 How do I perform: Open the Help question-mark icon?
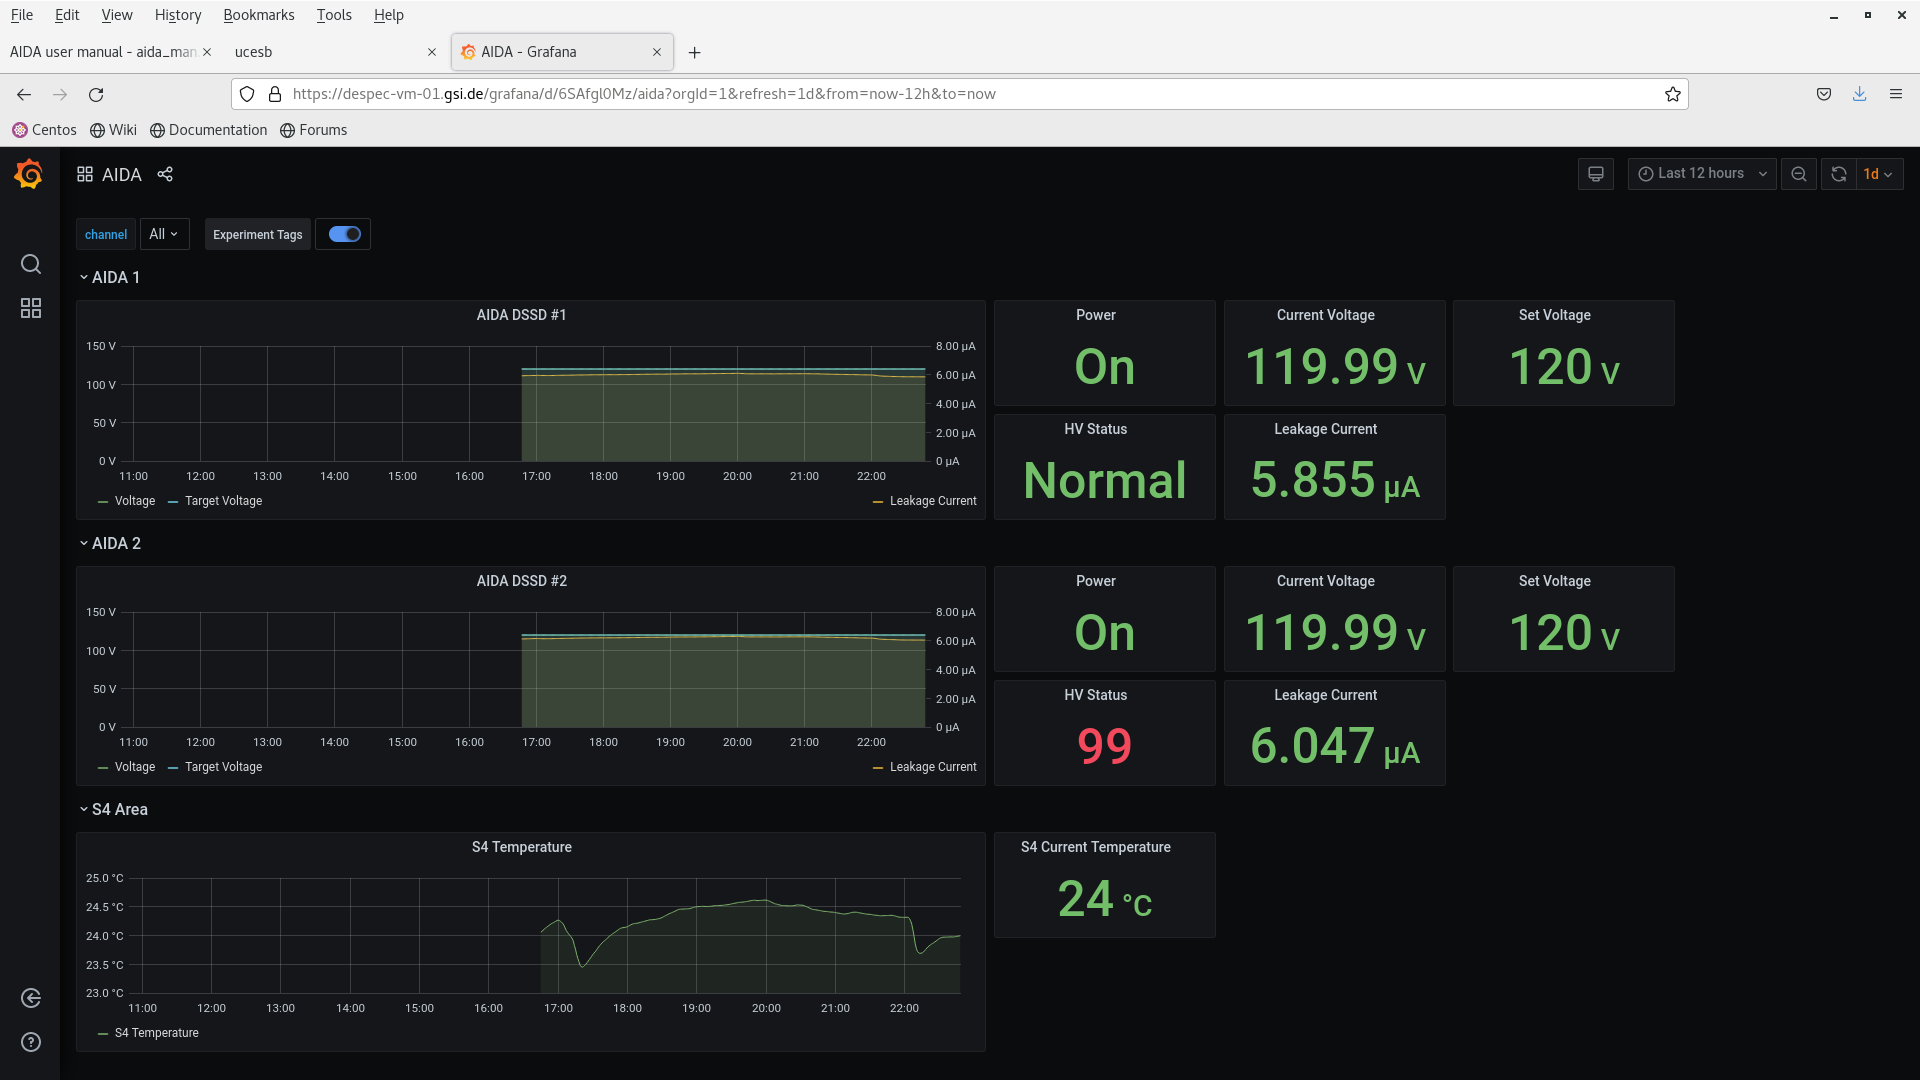point(31,1042)
